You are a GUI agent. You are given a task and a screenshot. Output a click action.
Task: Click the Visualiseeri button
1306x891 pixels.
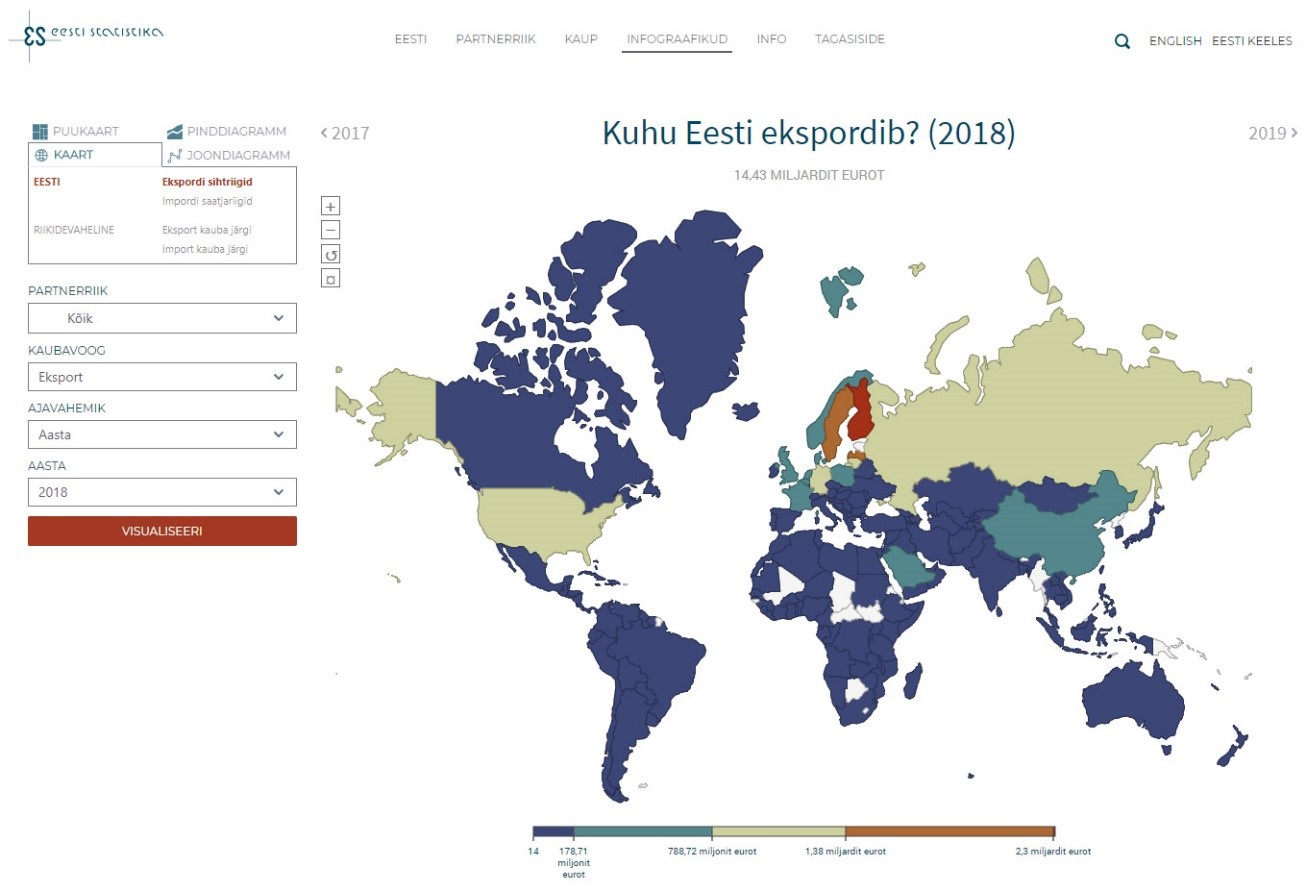[162, 531]
